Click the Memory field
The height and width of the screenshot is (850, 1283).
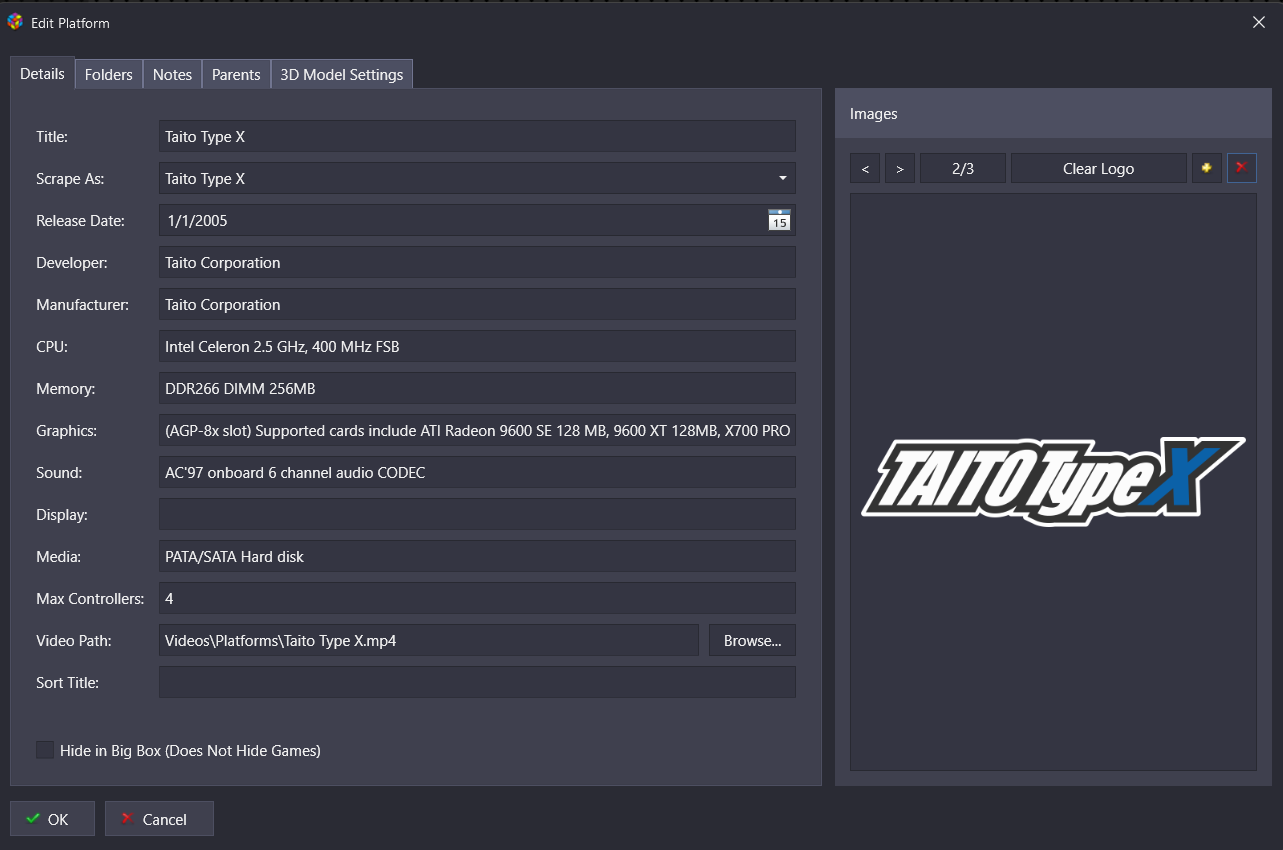point(477,388)
